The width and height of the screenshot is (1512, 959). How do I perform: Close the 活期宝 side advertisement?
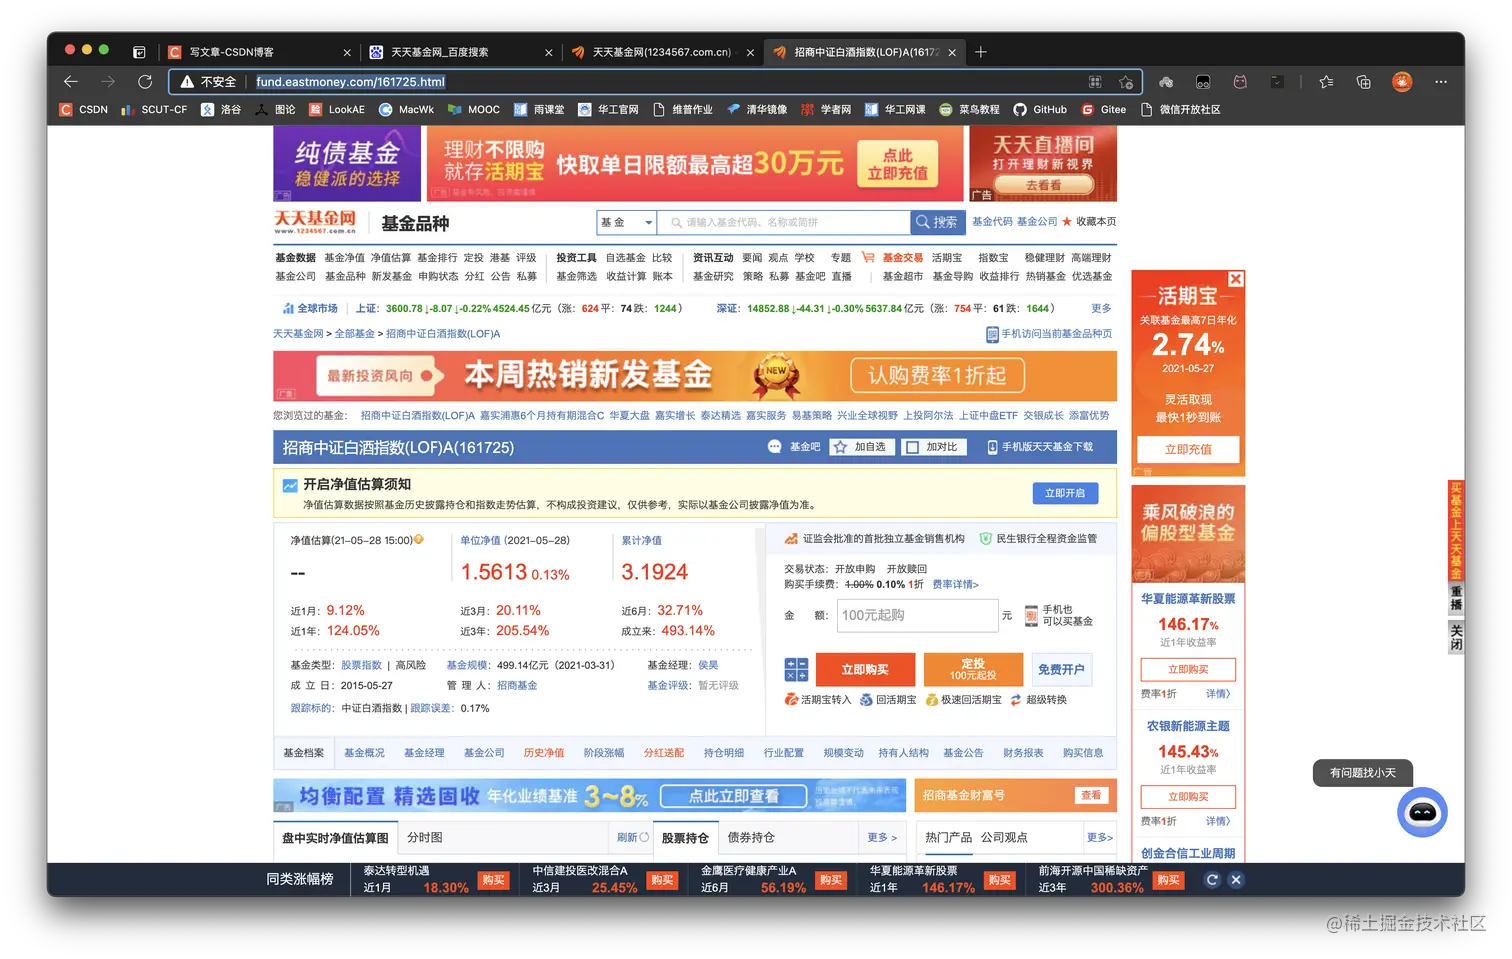[x=1236, y=279]
